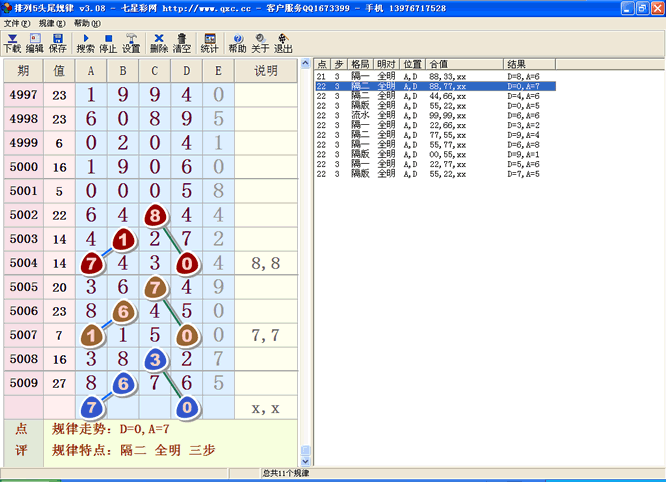Sort by the 点 column header
This screenshot has height=482, width=666.
click(322, 64)
